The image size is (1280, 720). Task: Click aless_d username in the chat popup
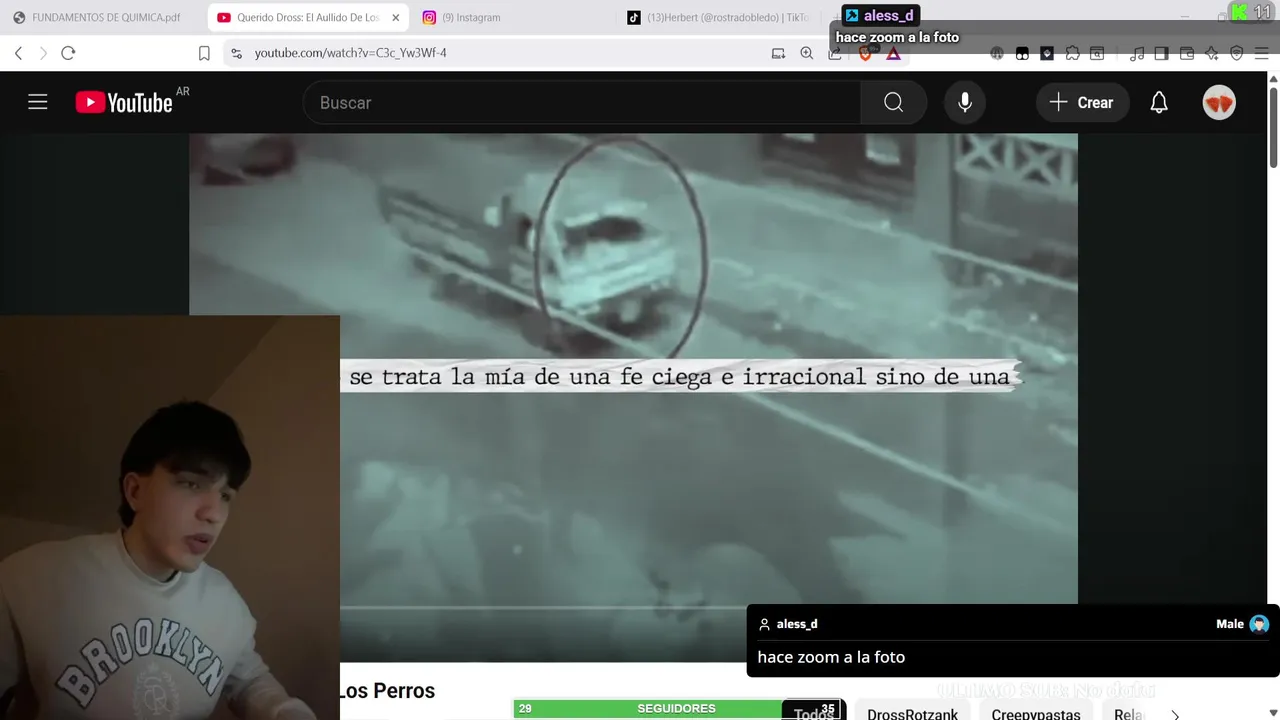pos(797,624)
